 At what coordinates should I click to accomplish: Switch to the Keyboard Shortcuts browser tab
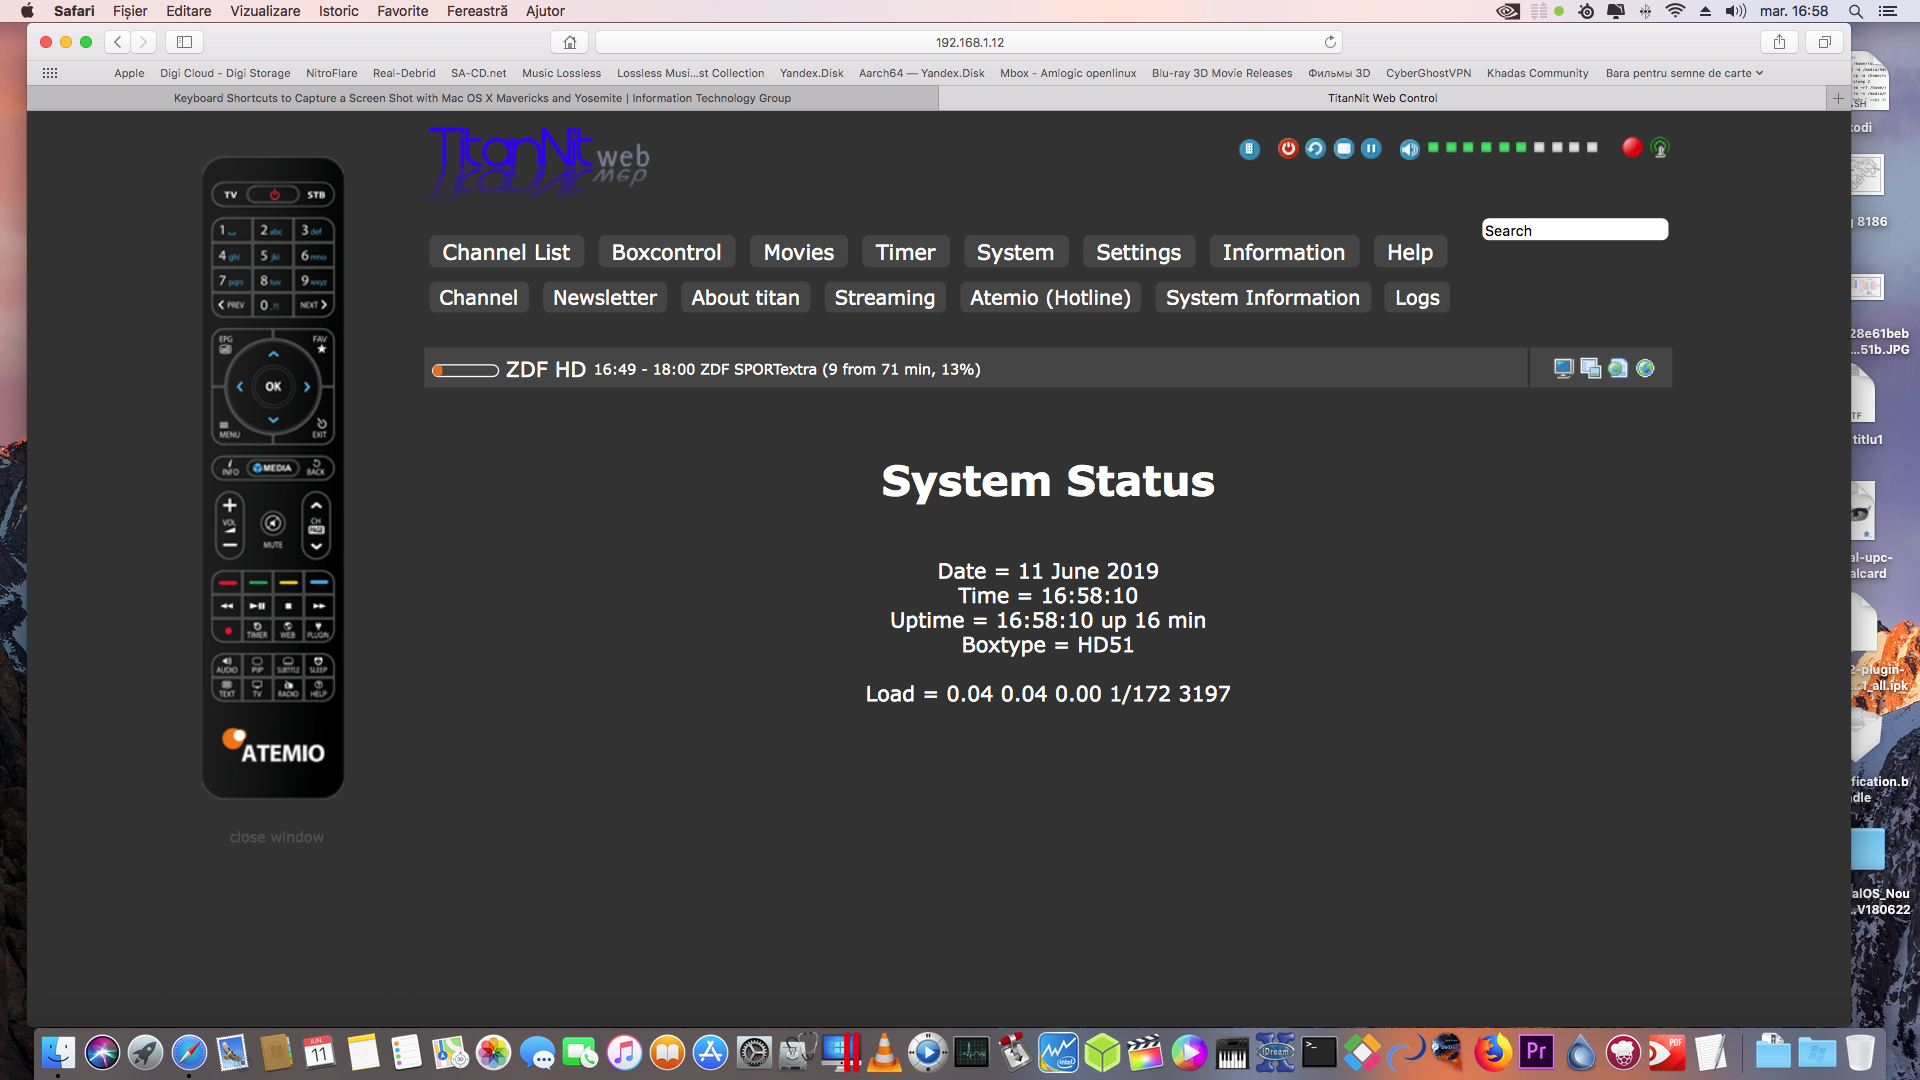[482, 98]
